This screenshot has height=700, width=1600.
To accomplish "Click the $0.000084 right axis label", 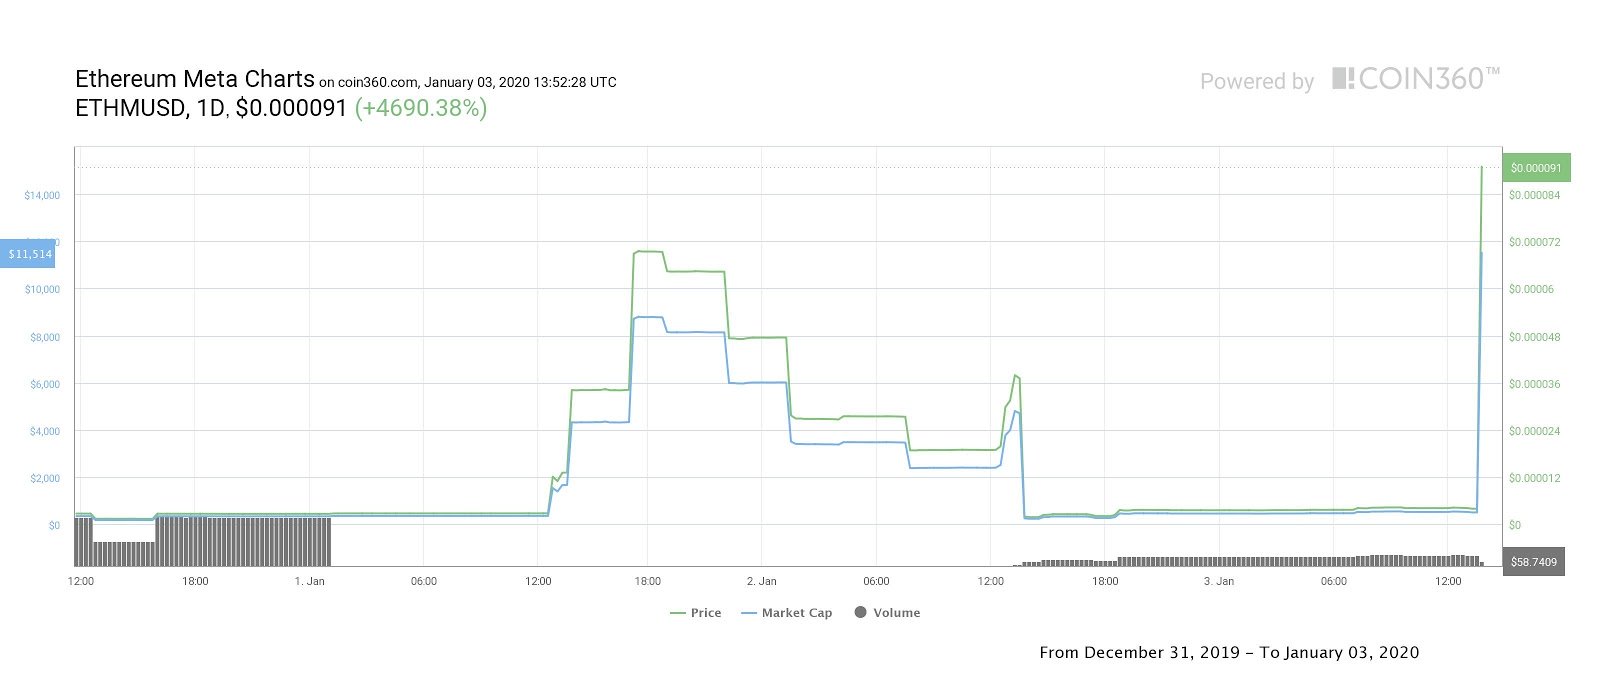I will tap(1535, 196).
